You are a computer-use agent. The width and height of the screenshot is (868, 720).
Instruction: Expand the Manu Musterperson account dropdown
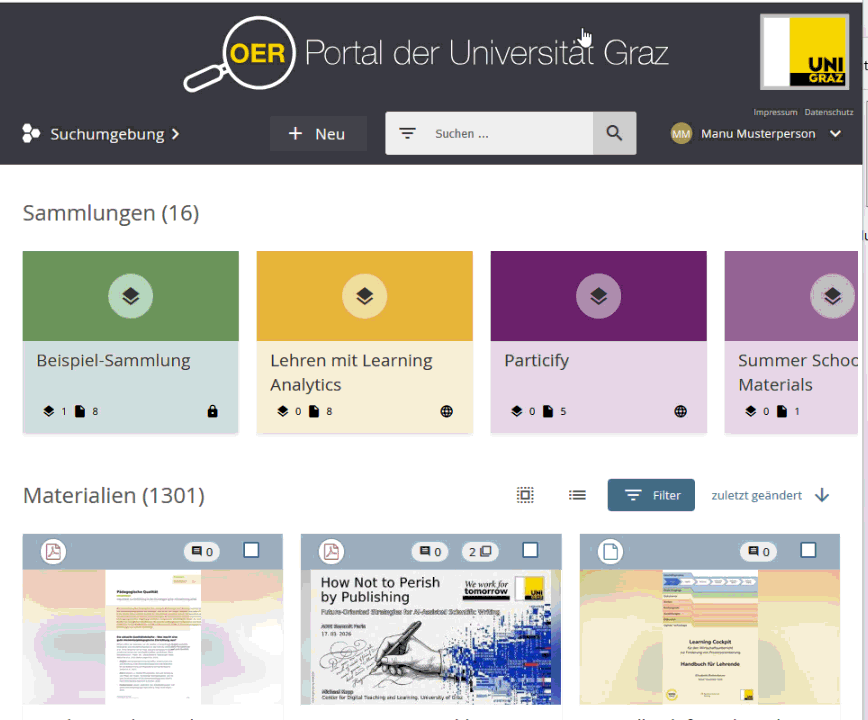pyautogui.click(x=836, y=133)
